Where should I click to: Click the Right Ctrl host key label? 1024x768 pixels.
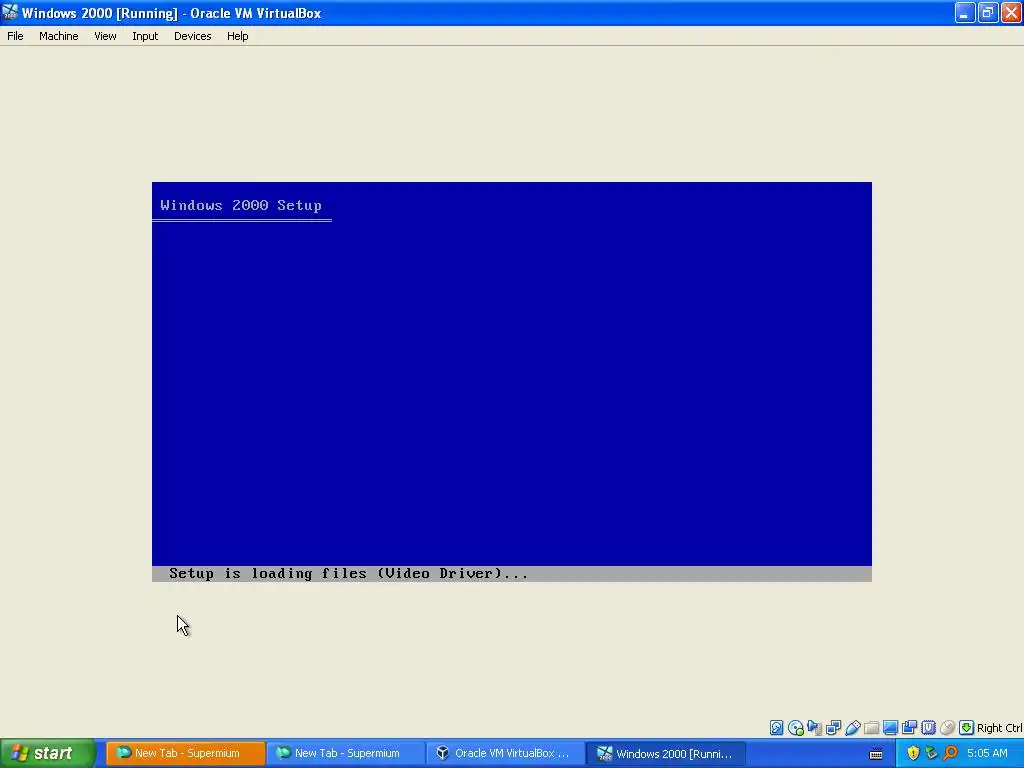pos(1000,728)
